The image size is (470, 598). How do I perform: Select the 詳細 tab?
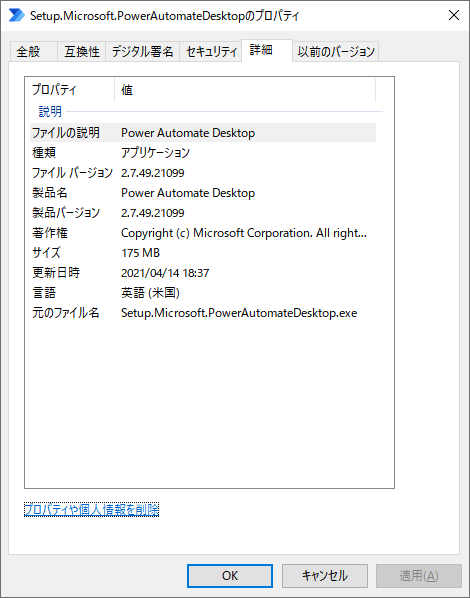[x=267, y=50]
